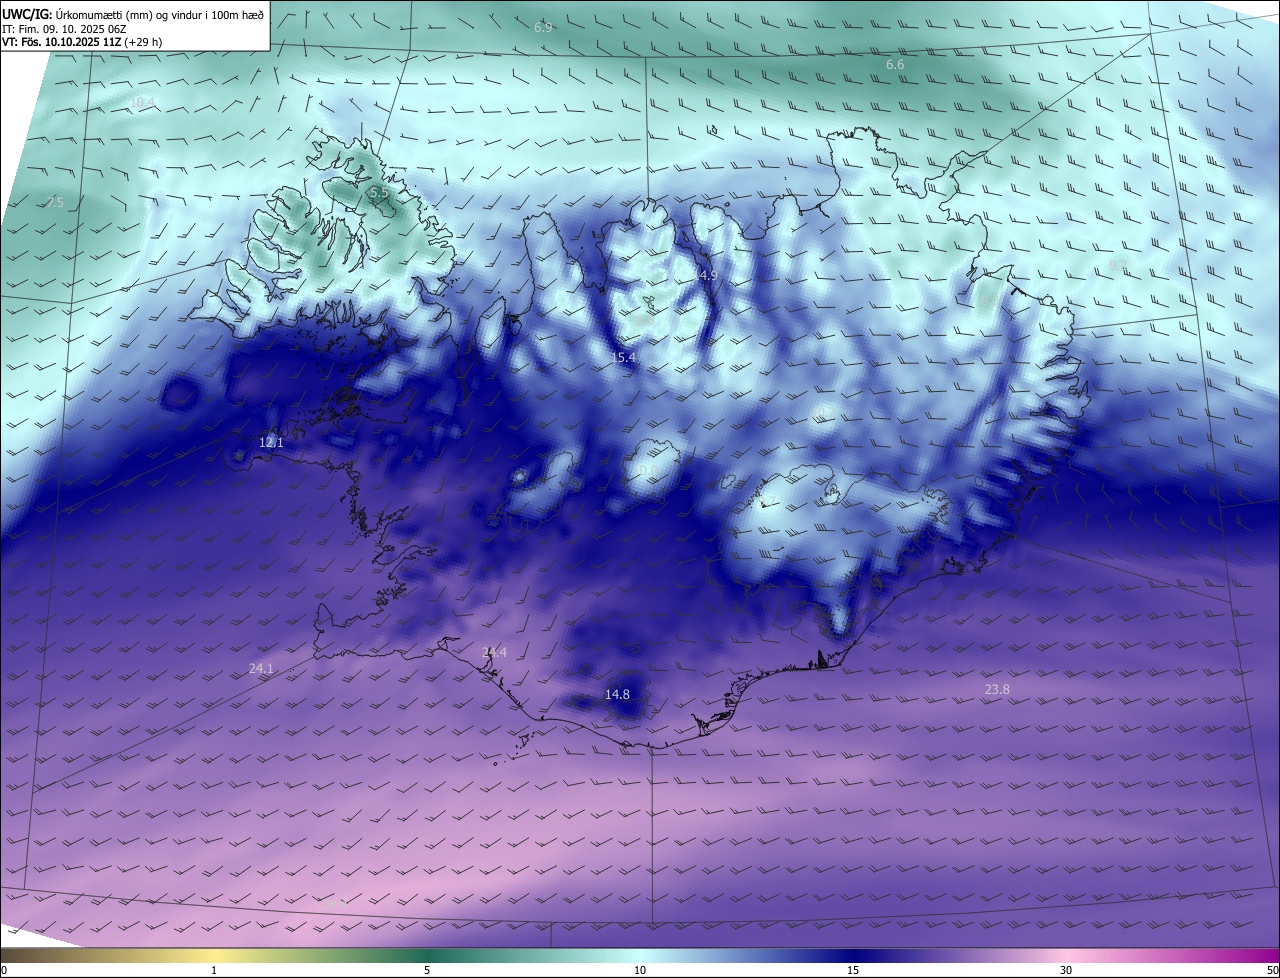Click the 24.4 map value

point(494,652)
